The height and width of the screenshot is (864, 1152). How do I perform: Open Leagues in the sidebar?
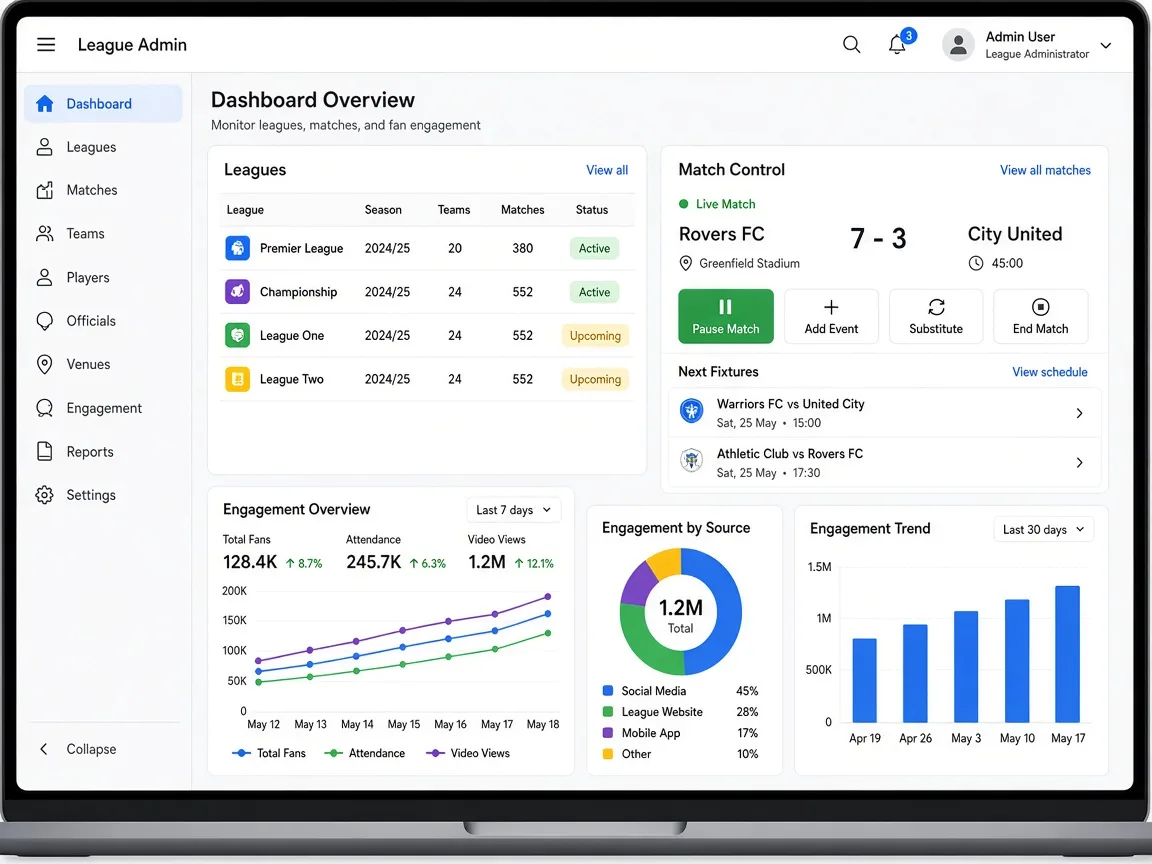click(x=104, y=147)
